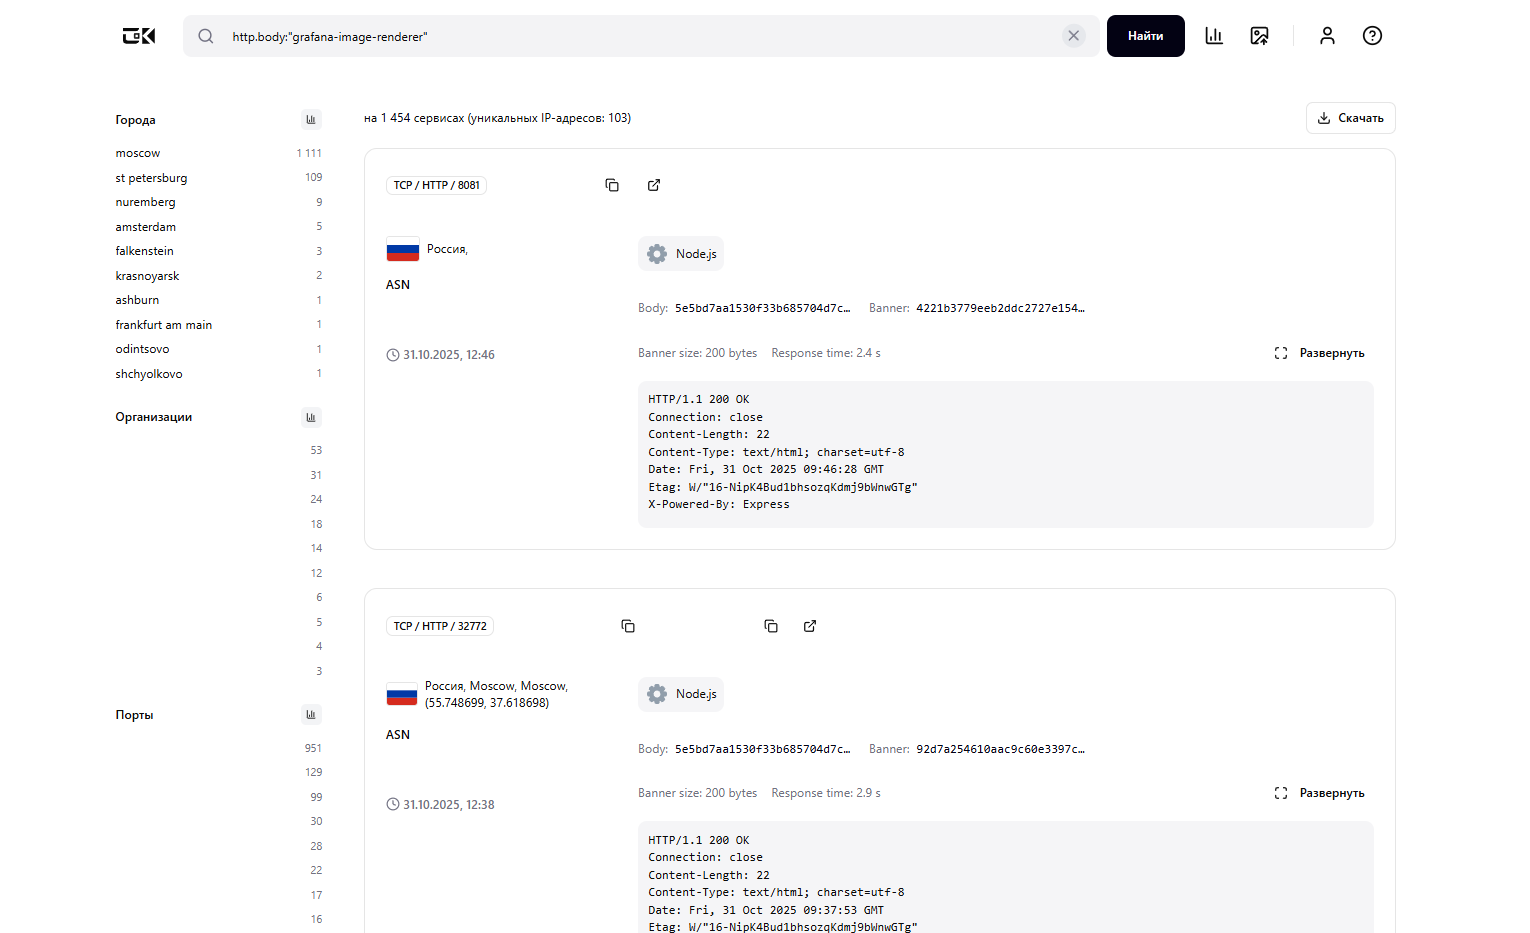The height and width of the screenshot is (933, 1530).
Task: Click the chart icon beside Города heading
Action: pyautogui.click(x=311, y=119)
